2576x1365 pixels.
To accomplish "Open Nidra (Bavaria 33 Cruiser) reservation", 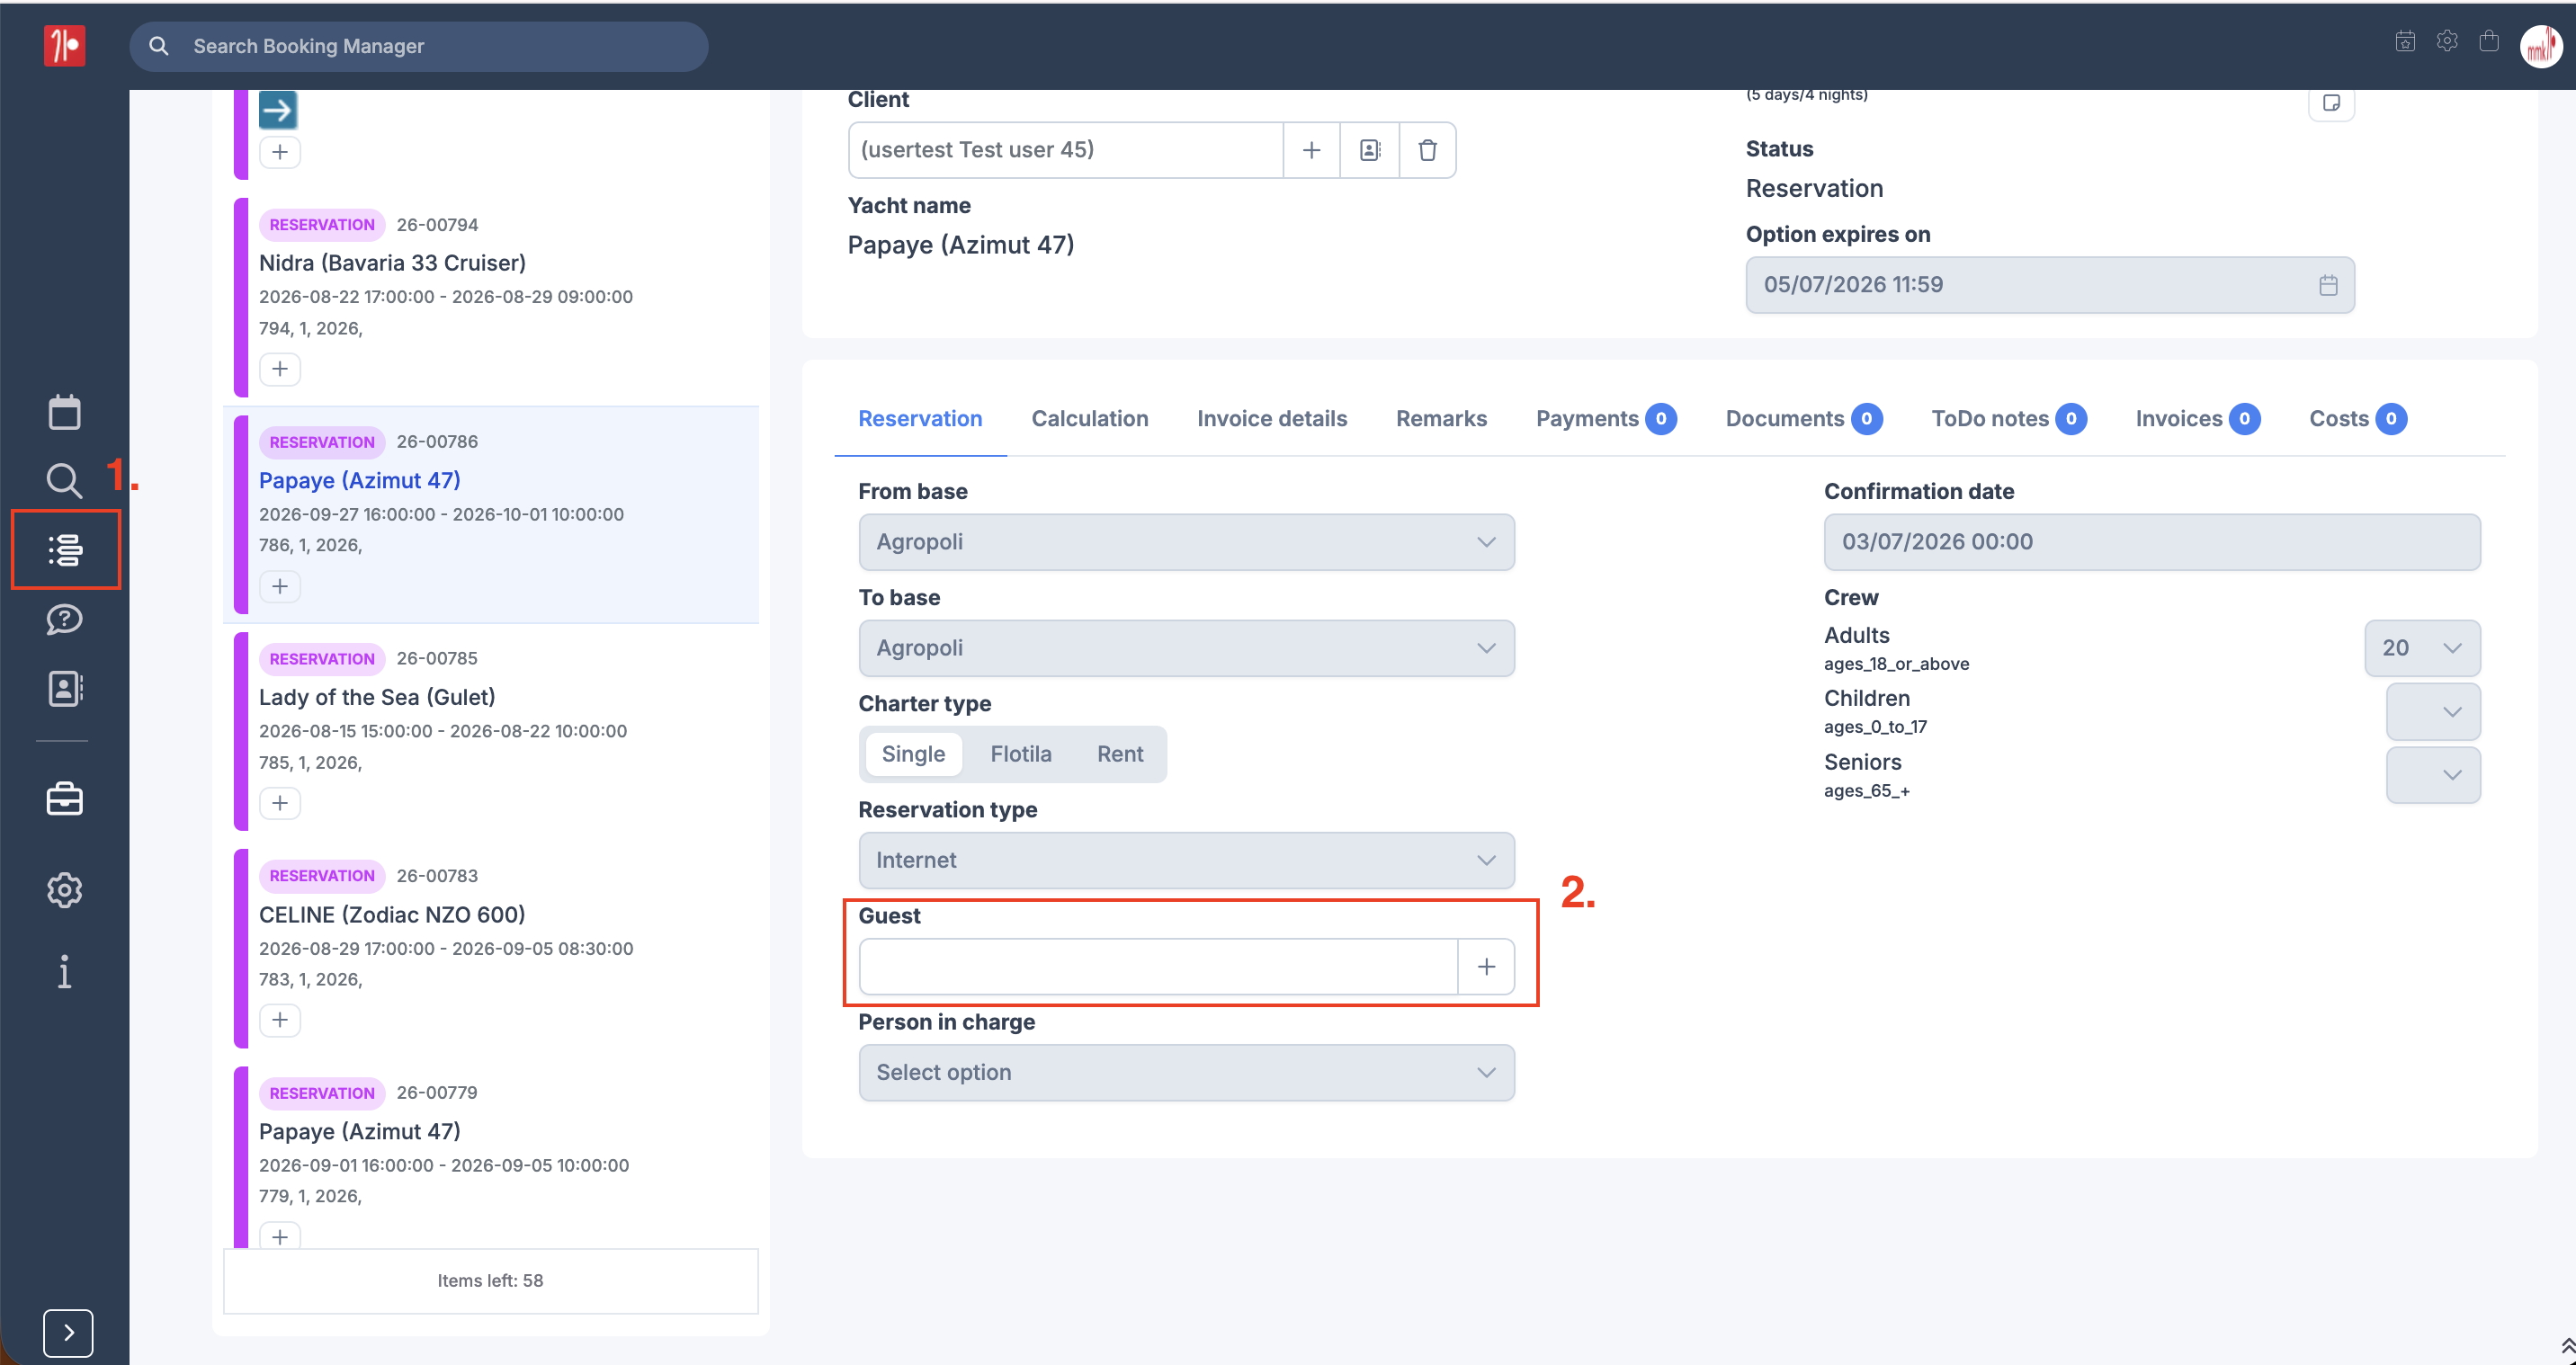I will [x=392, y=263].
